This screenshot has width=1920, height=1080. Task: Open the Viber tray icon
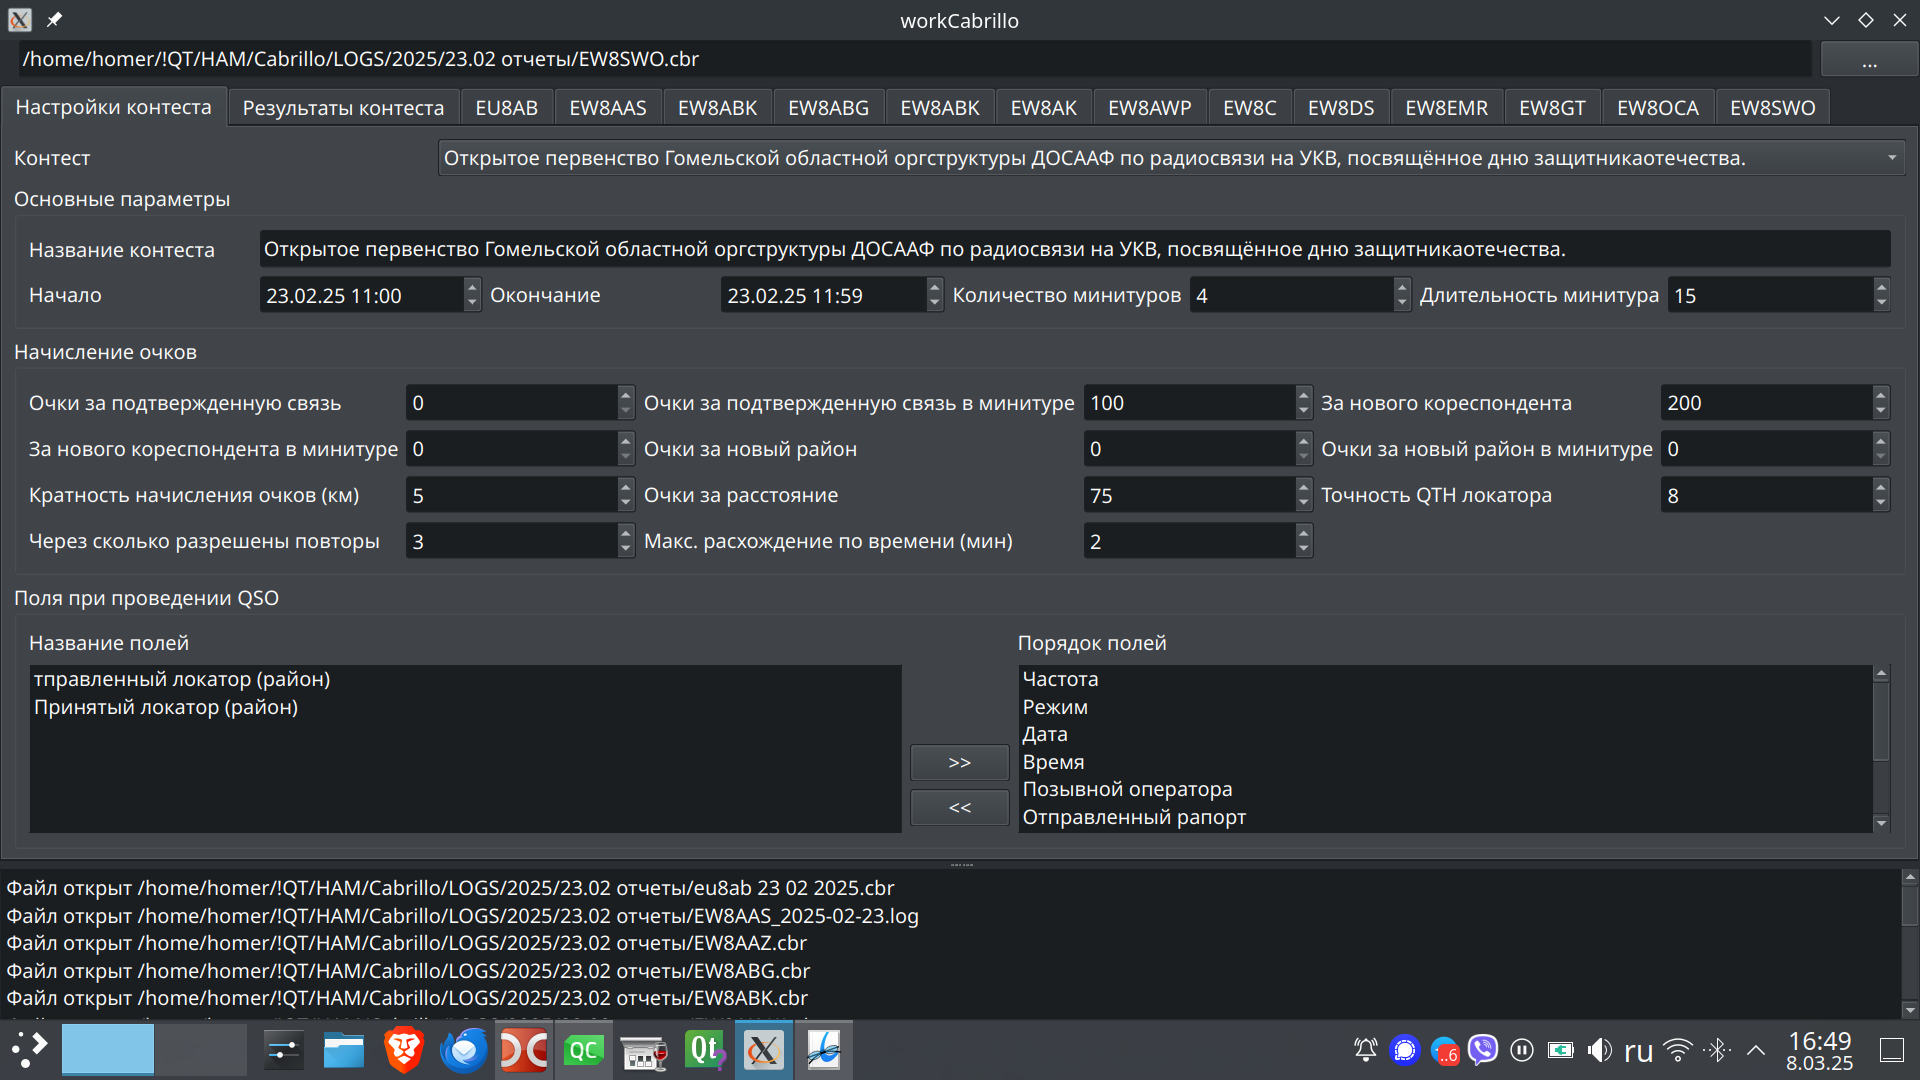1483,1050
